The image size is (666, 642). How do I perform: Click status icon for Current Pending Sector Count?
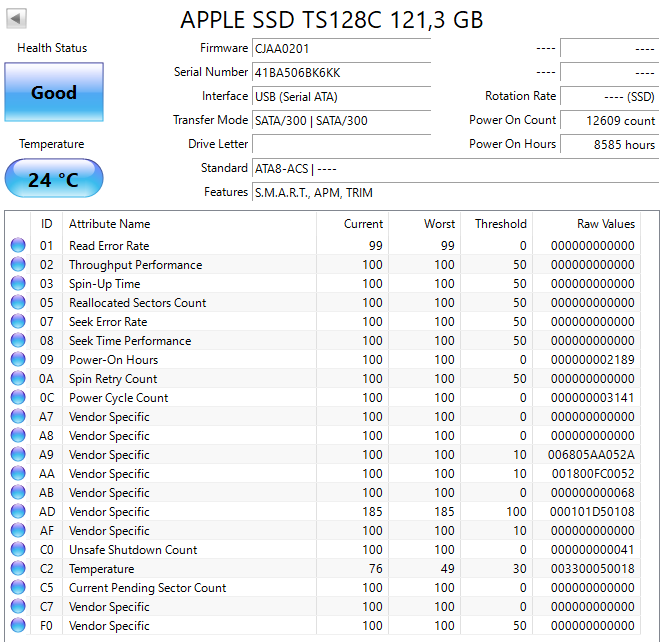[18, 588]
